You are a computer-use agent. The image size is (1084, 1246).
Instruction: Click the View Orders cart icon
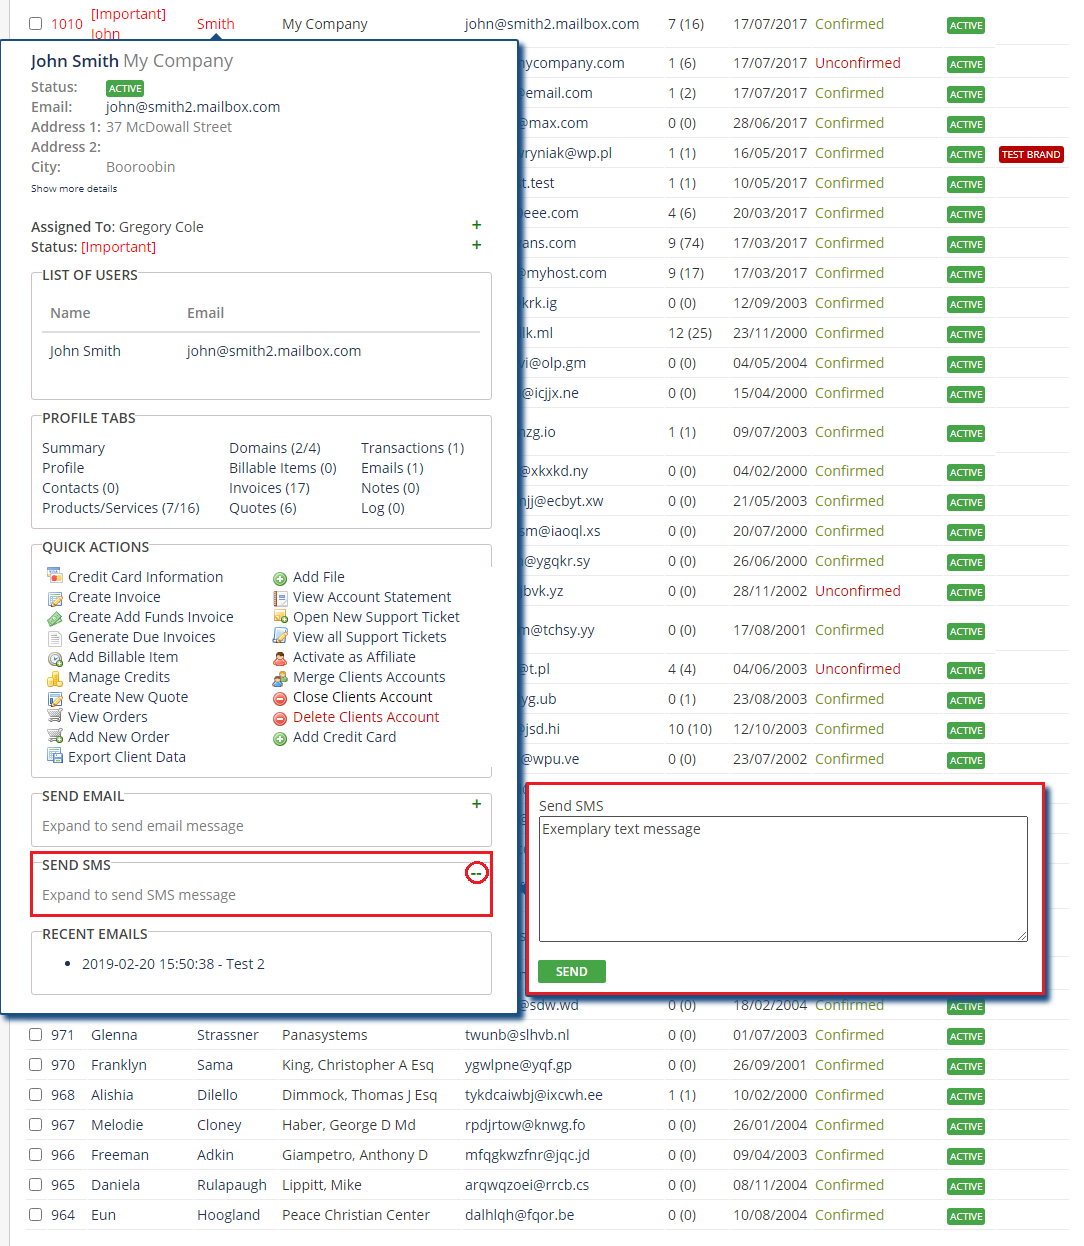pos(55,716)
